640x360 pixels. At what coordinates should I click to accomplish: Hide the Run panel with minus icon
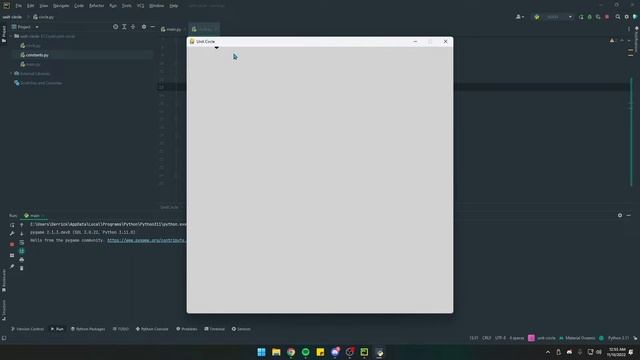629,216
